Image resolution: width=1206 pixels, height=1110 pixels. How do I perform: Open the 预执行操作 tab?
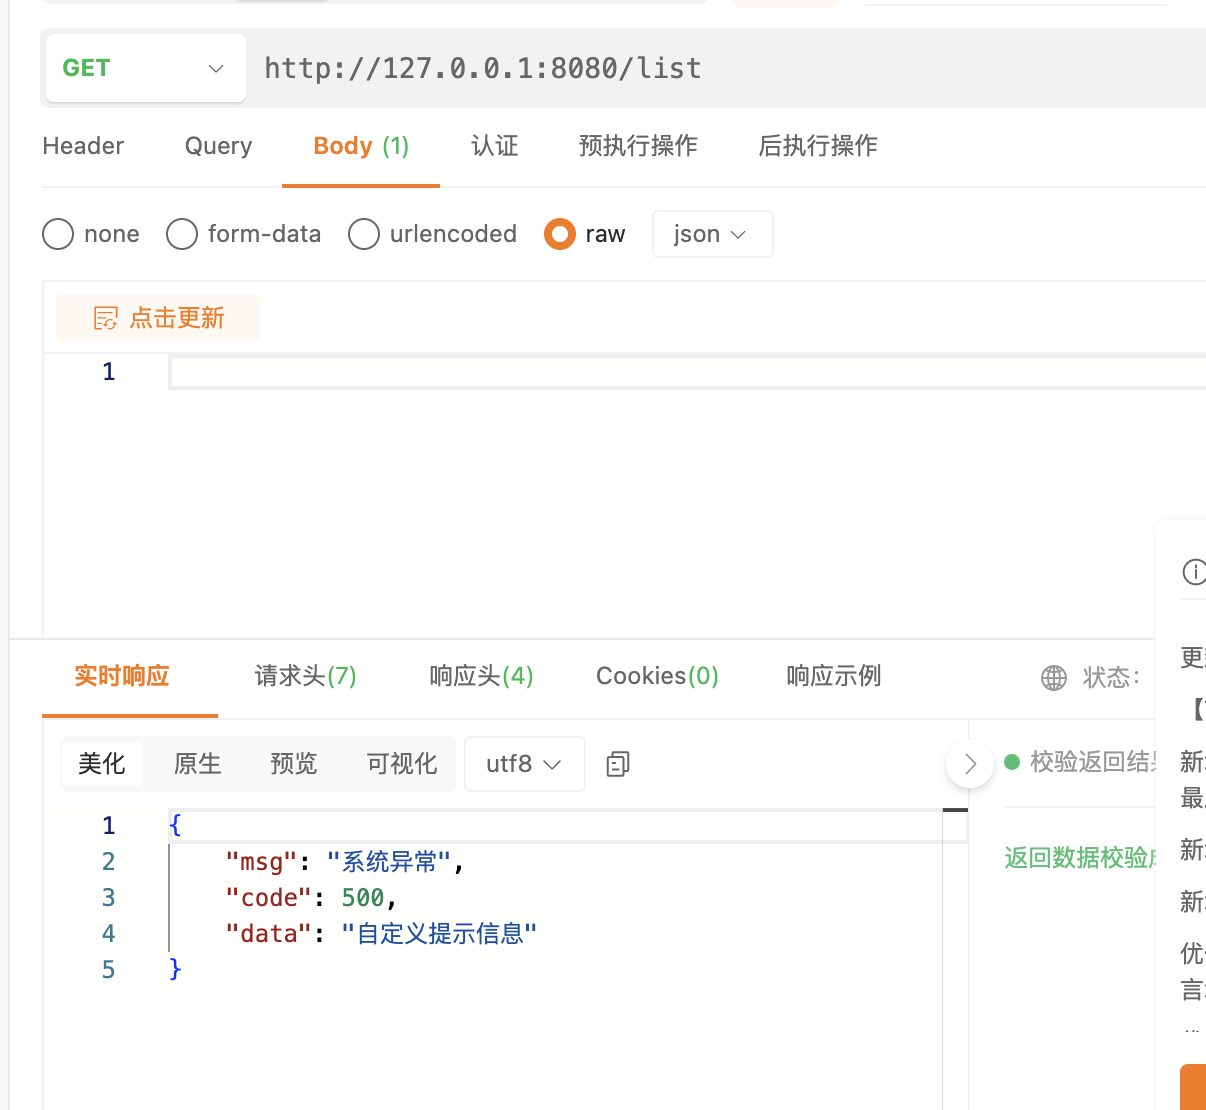click(x=638, y=146)
